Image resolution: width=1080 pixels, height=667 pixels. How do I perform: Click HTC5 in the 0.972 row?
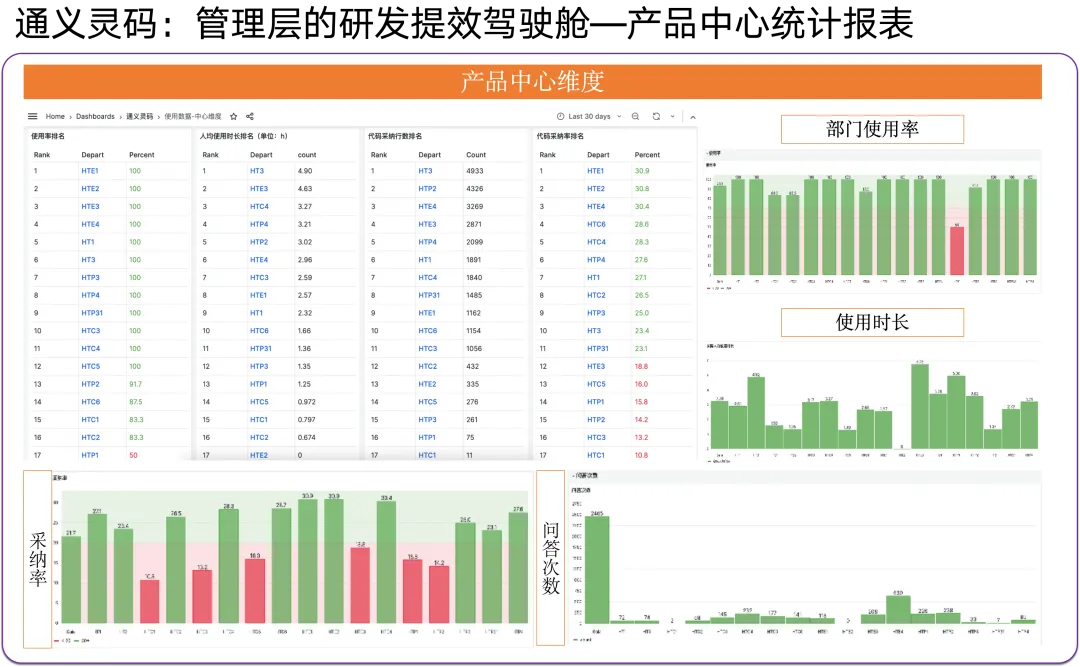tap(259, 402)
